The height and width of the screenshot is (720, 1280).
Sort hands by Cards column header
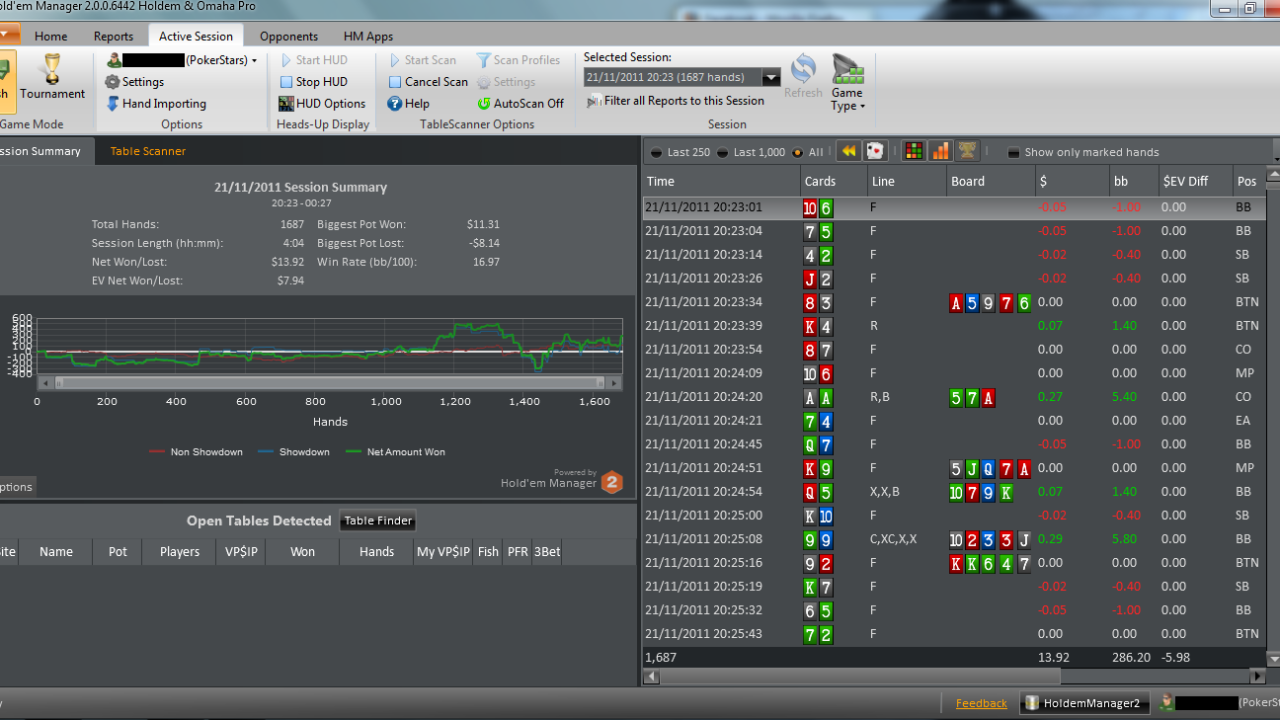point(833,181)
